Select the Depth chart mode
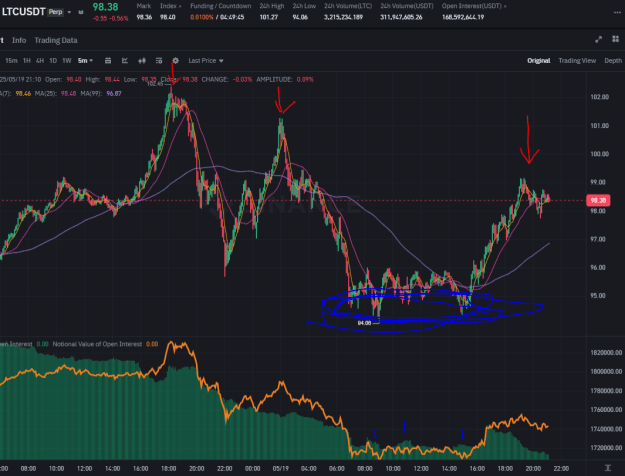Screen dimensions: 625x476 click(x=613, y=61)
